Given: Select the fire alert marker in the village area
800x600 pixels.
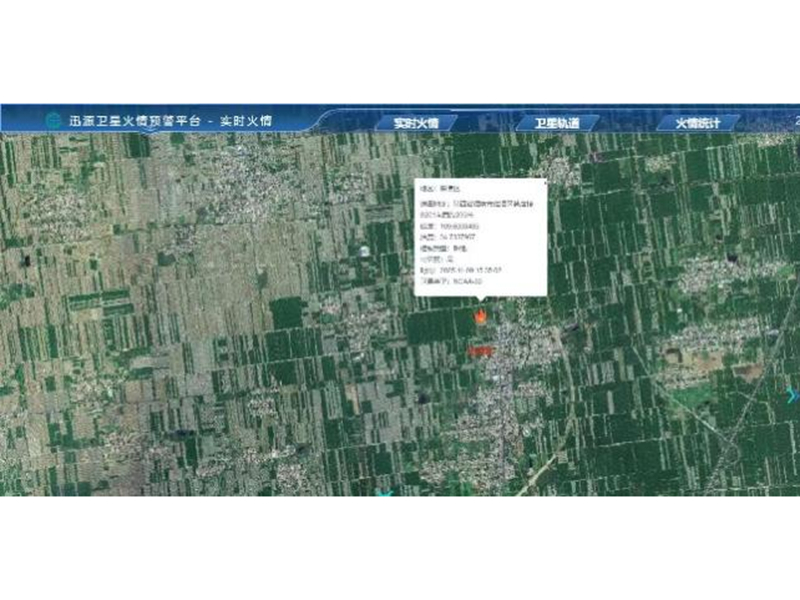Looking at the screenshot, I should (481, 318).
